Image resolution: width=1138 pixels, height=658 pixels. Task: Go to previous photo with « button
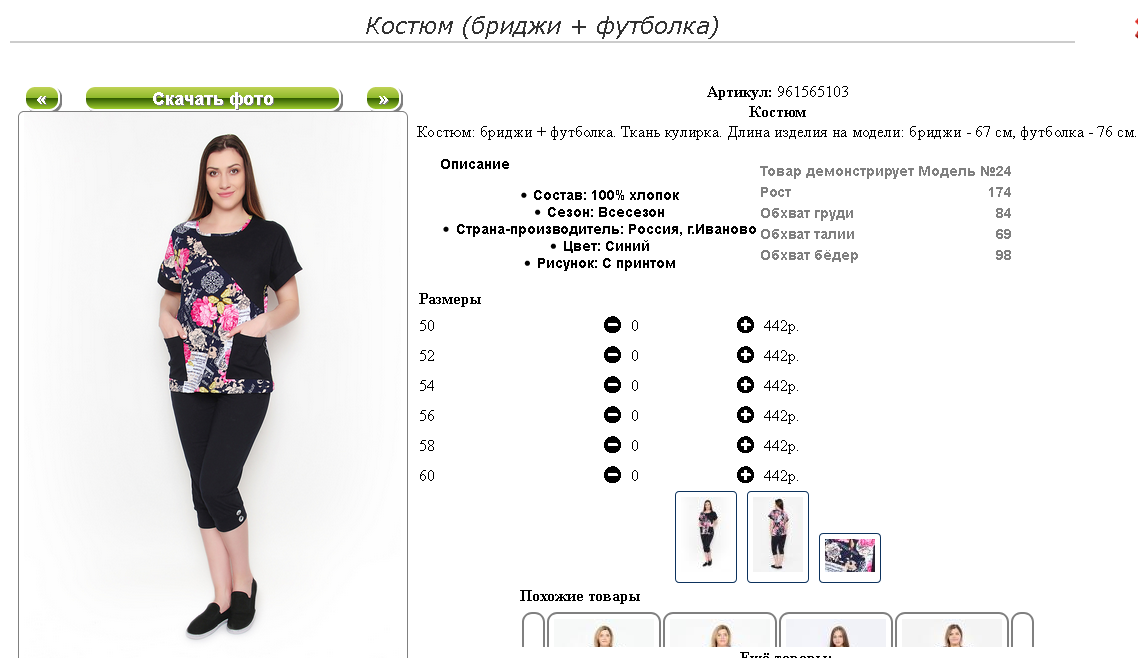(43, 99)
